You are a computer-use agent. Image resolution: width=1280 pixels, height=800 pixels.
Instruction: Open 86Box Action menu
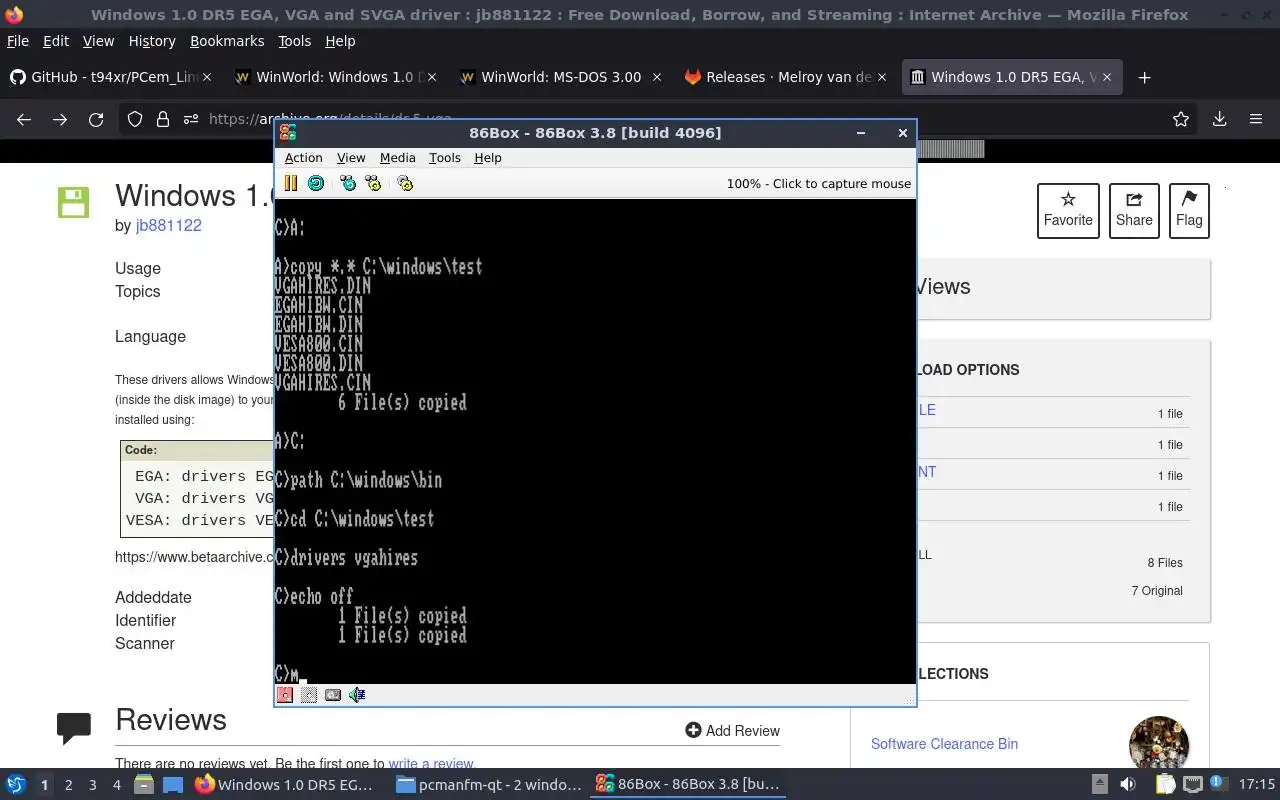coord(303,158)
